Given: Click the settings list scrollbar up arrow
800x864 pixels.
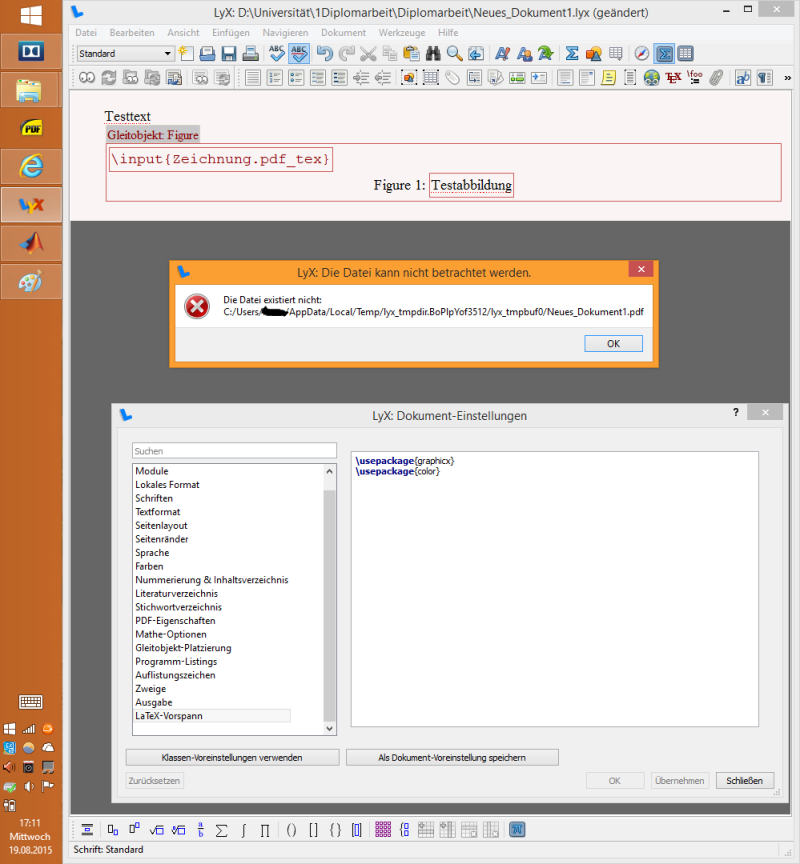Looking at the screenshot, I should tap(329, 471).
